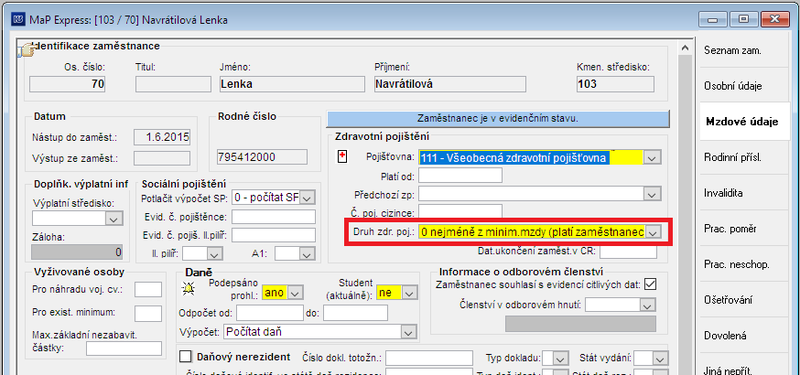The image size is (800, 375).
Task: Click the Odpočet od field
Action: coord(270,313)
